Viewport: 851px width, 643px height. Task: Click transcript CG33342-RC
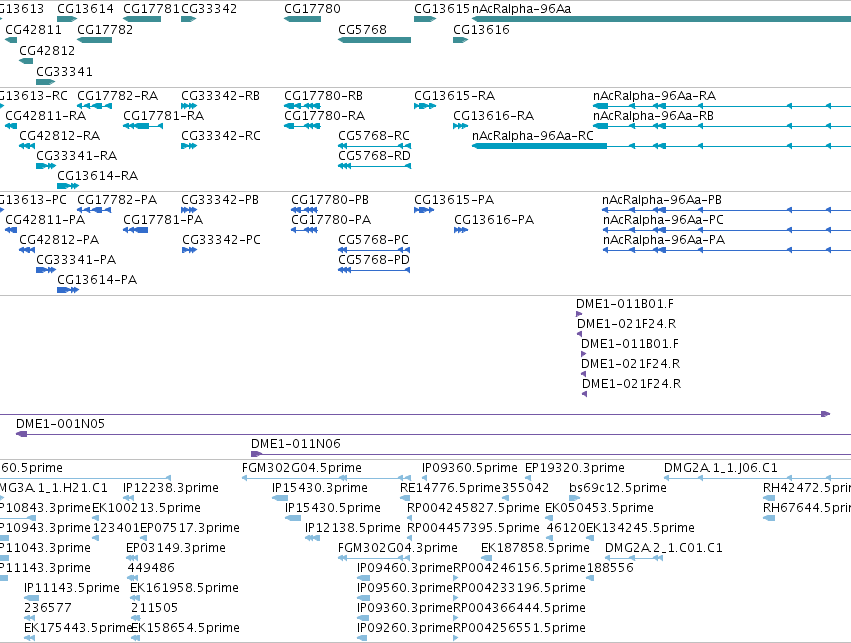coord(221,136)
